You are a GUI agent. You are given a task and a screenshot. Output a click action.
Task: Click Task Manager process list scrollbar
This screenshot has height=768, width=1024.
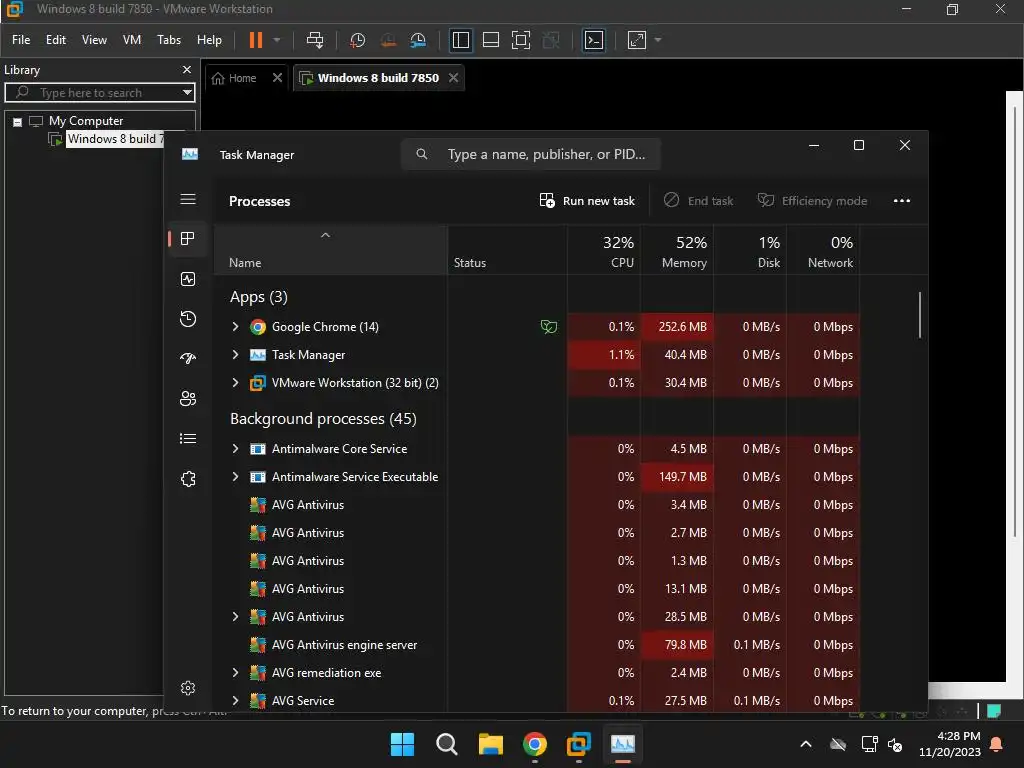[x=920, y=315]
